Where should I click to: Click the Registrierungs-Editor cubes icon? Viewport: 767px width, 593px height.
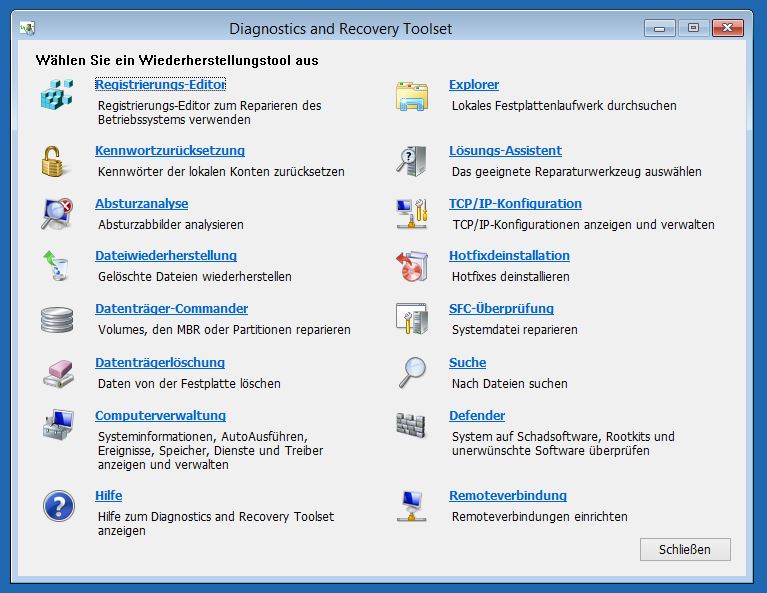pos(57,94)
